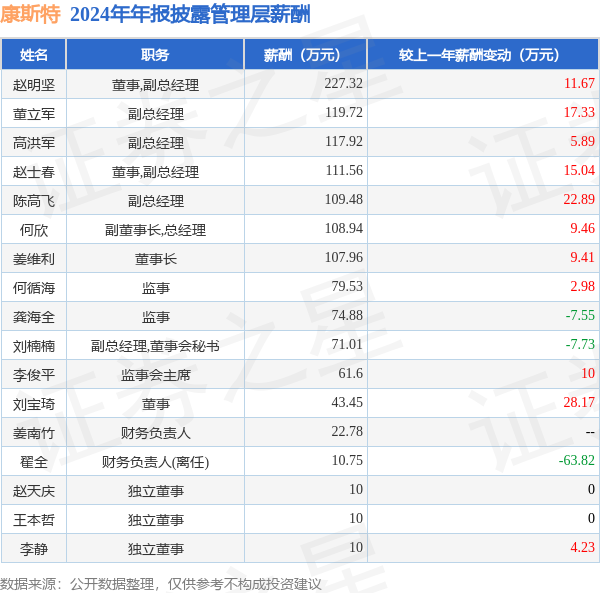The image size is (600, 593).
Task: Click the 康斯特 company name in title
Action: [x=30, y=15]
